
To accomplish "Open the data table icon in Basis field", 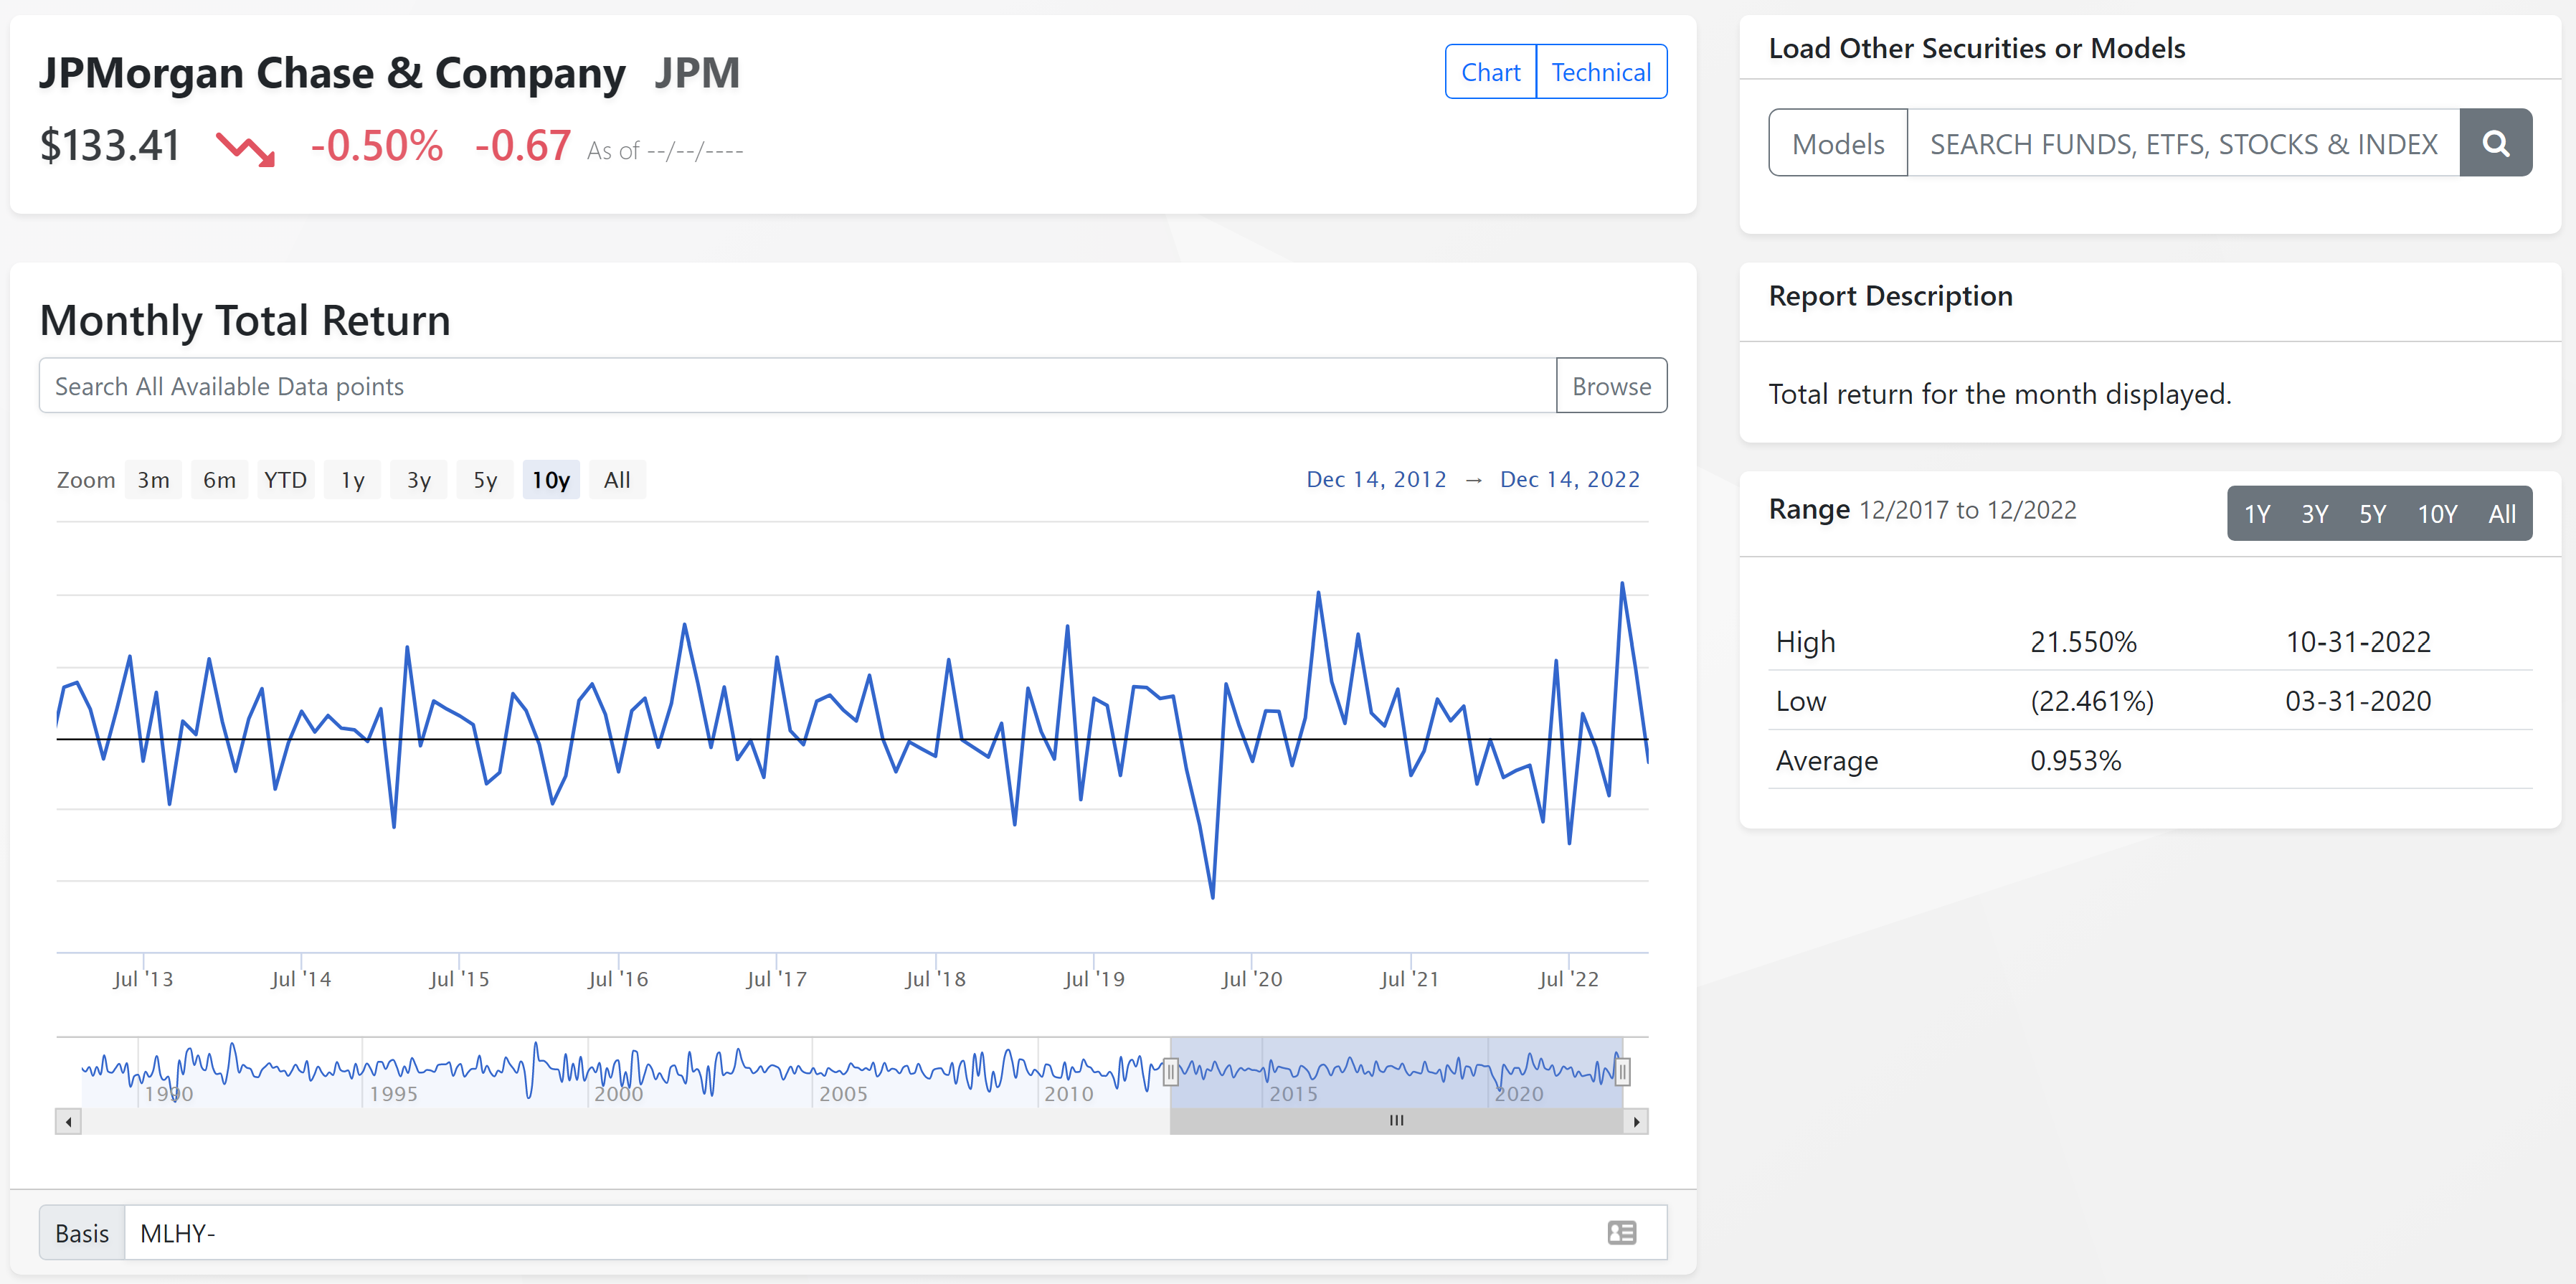I will click(x=1621, y=1232).
